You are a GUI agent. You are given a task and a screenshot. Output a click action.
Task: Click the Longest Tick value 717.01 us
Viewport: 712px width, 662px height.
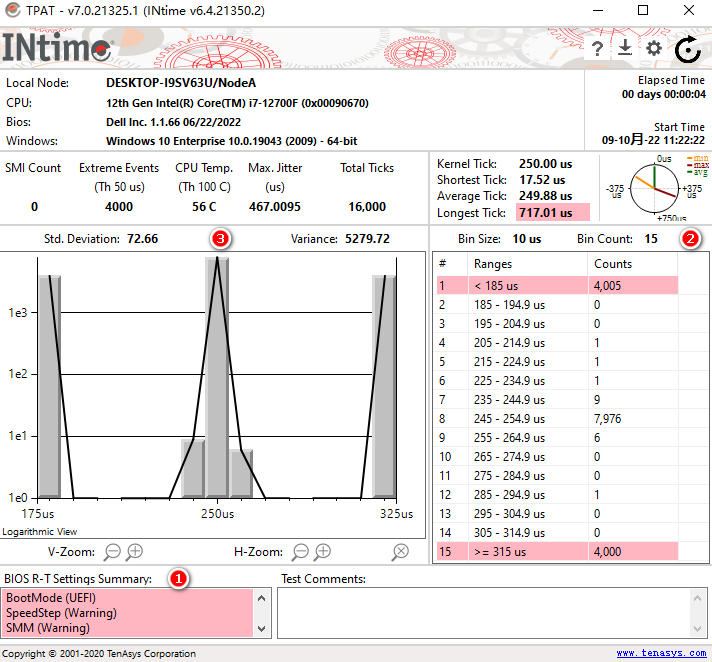(546, 212)
